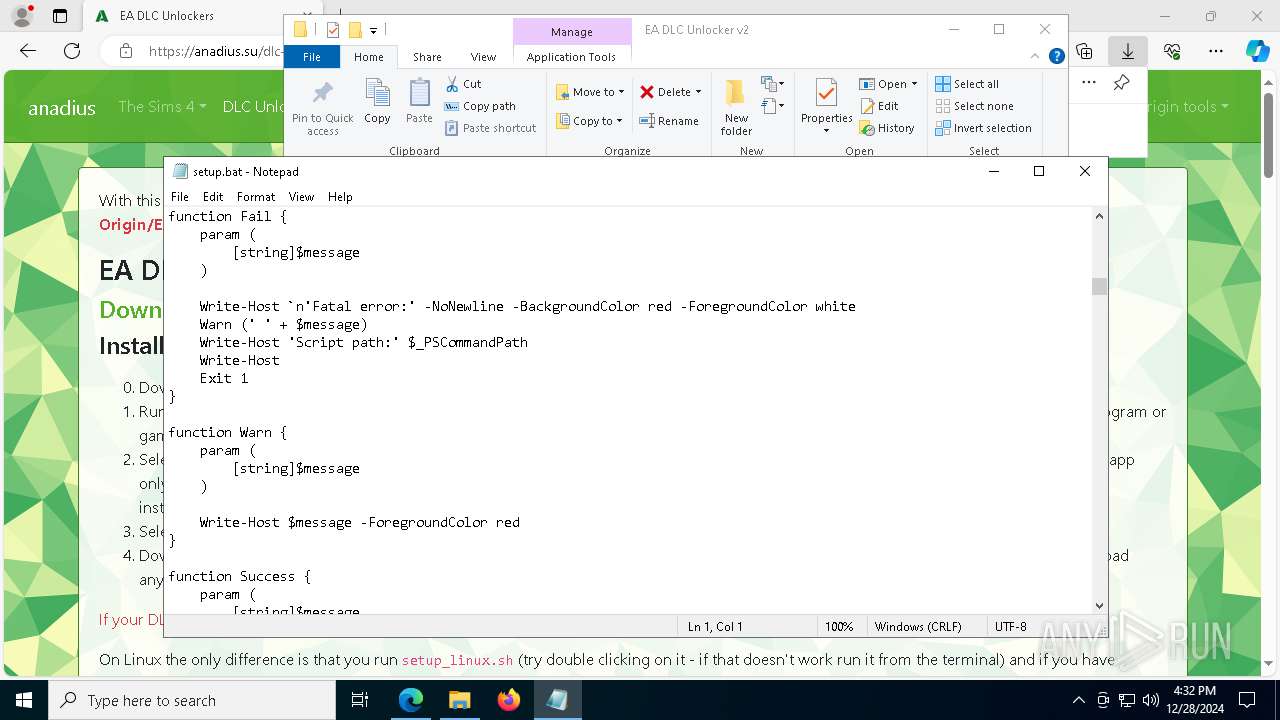Click the Copy icon in Explorer ribbon
This screenshot has height=720, width=1280.
point(377,101)
